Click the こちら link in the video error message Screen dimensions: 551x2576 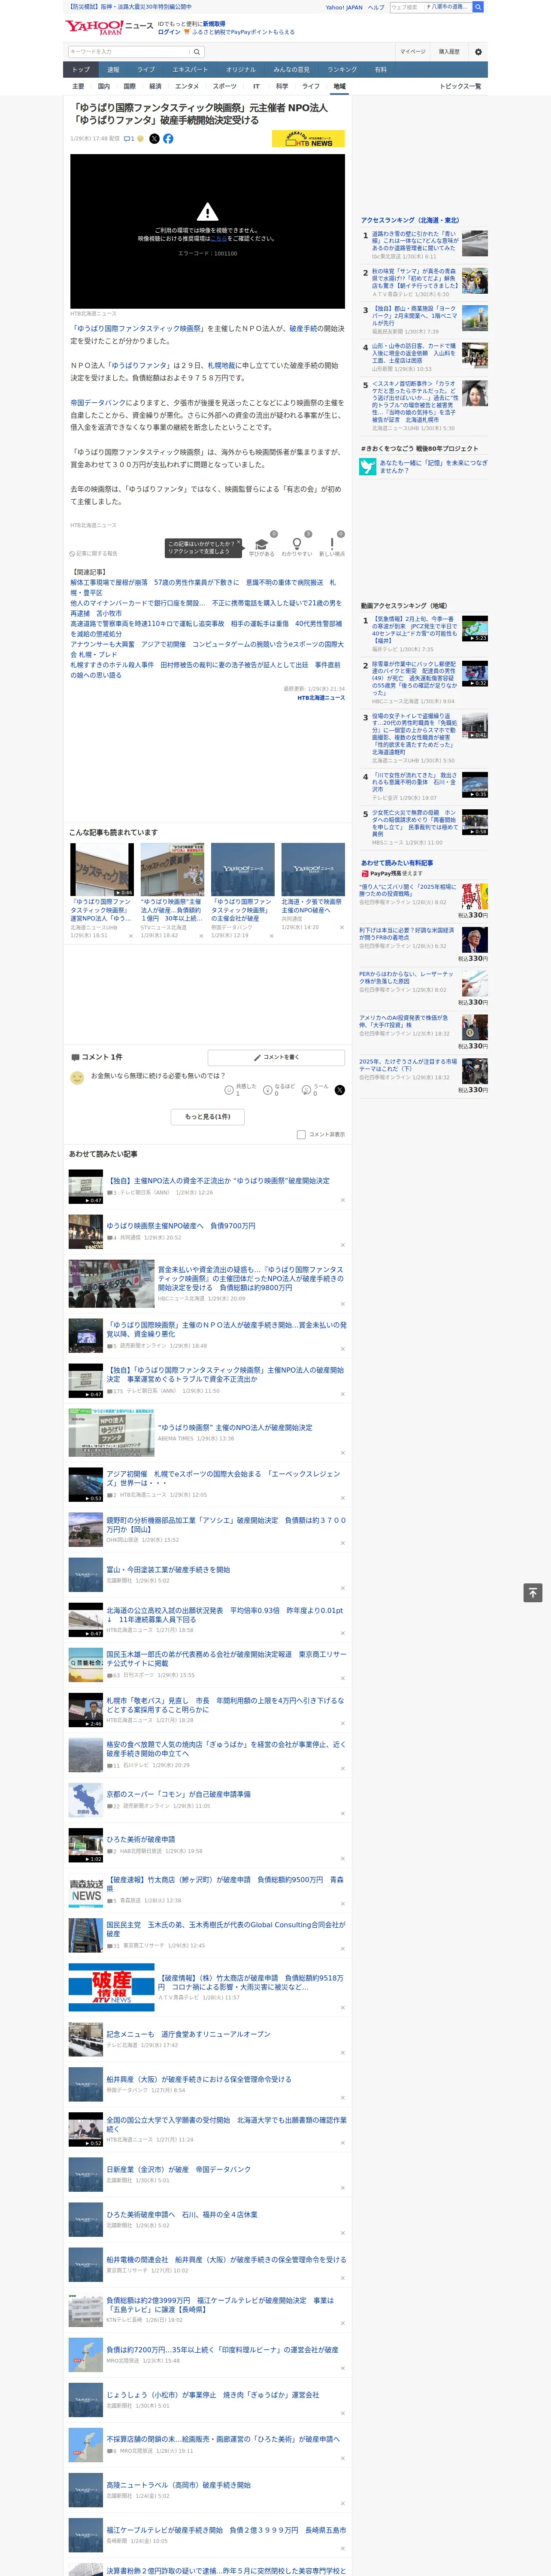[218, 239]
